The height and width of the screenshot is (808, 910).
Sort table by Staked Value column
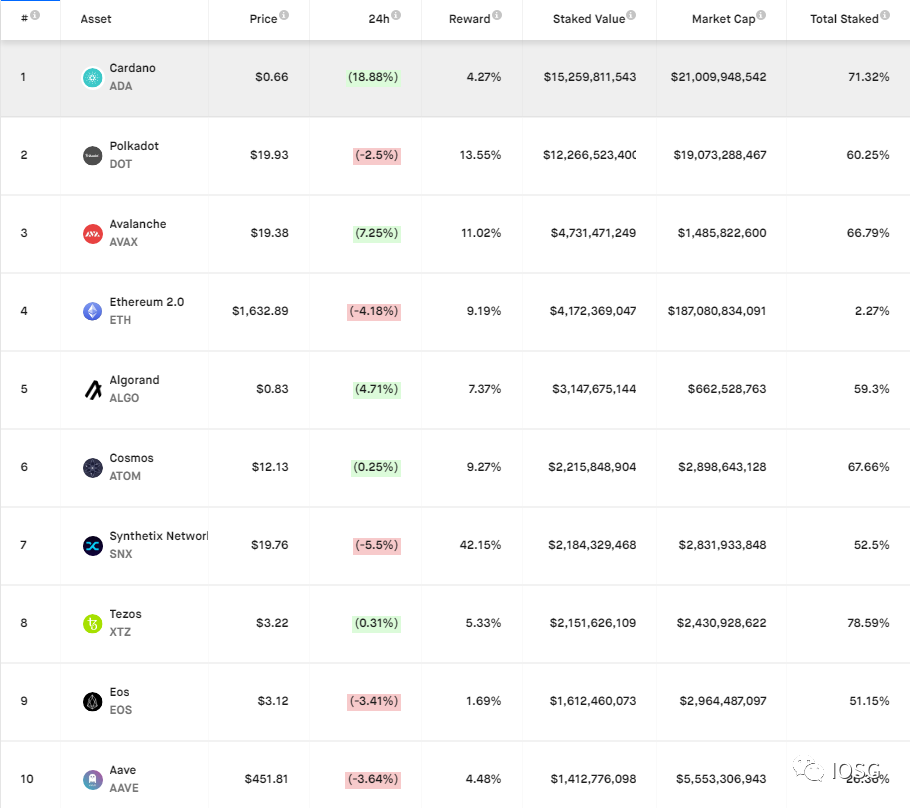pyautogui.click(x=588, y=19)
